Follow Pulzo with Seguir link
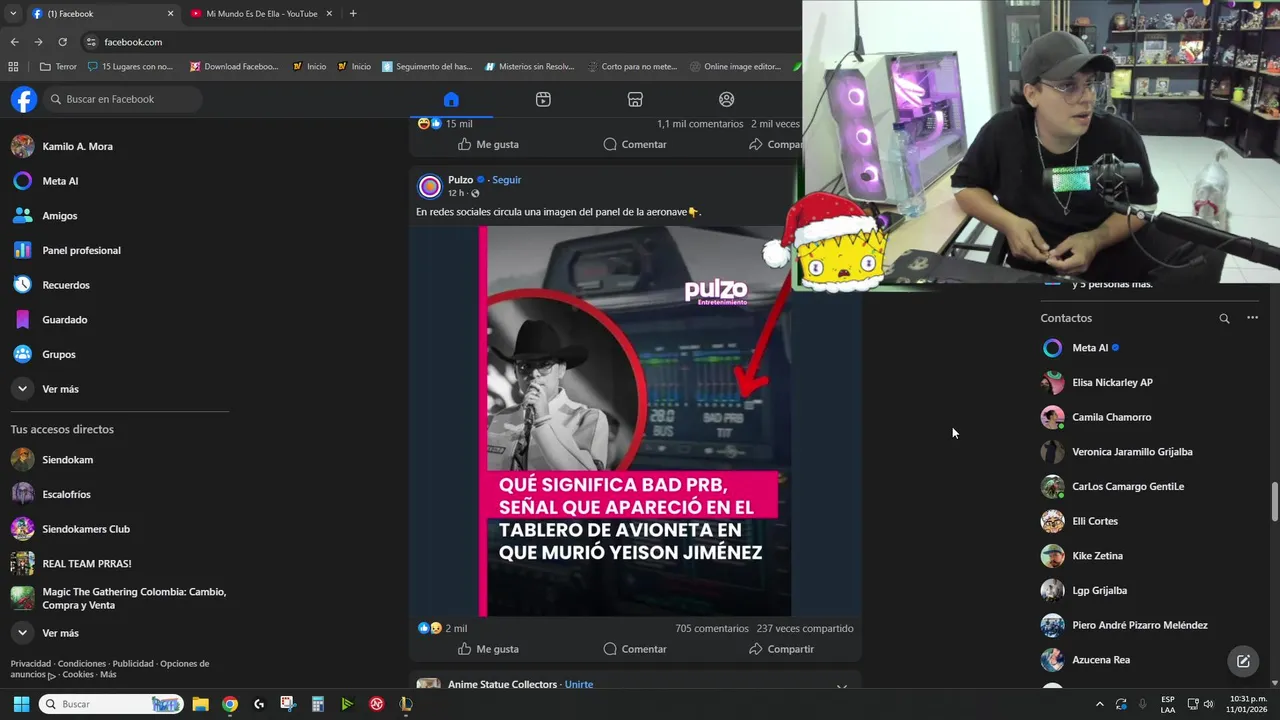1280x720 pixels. 507,180
